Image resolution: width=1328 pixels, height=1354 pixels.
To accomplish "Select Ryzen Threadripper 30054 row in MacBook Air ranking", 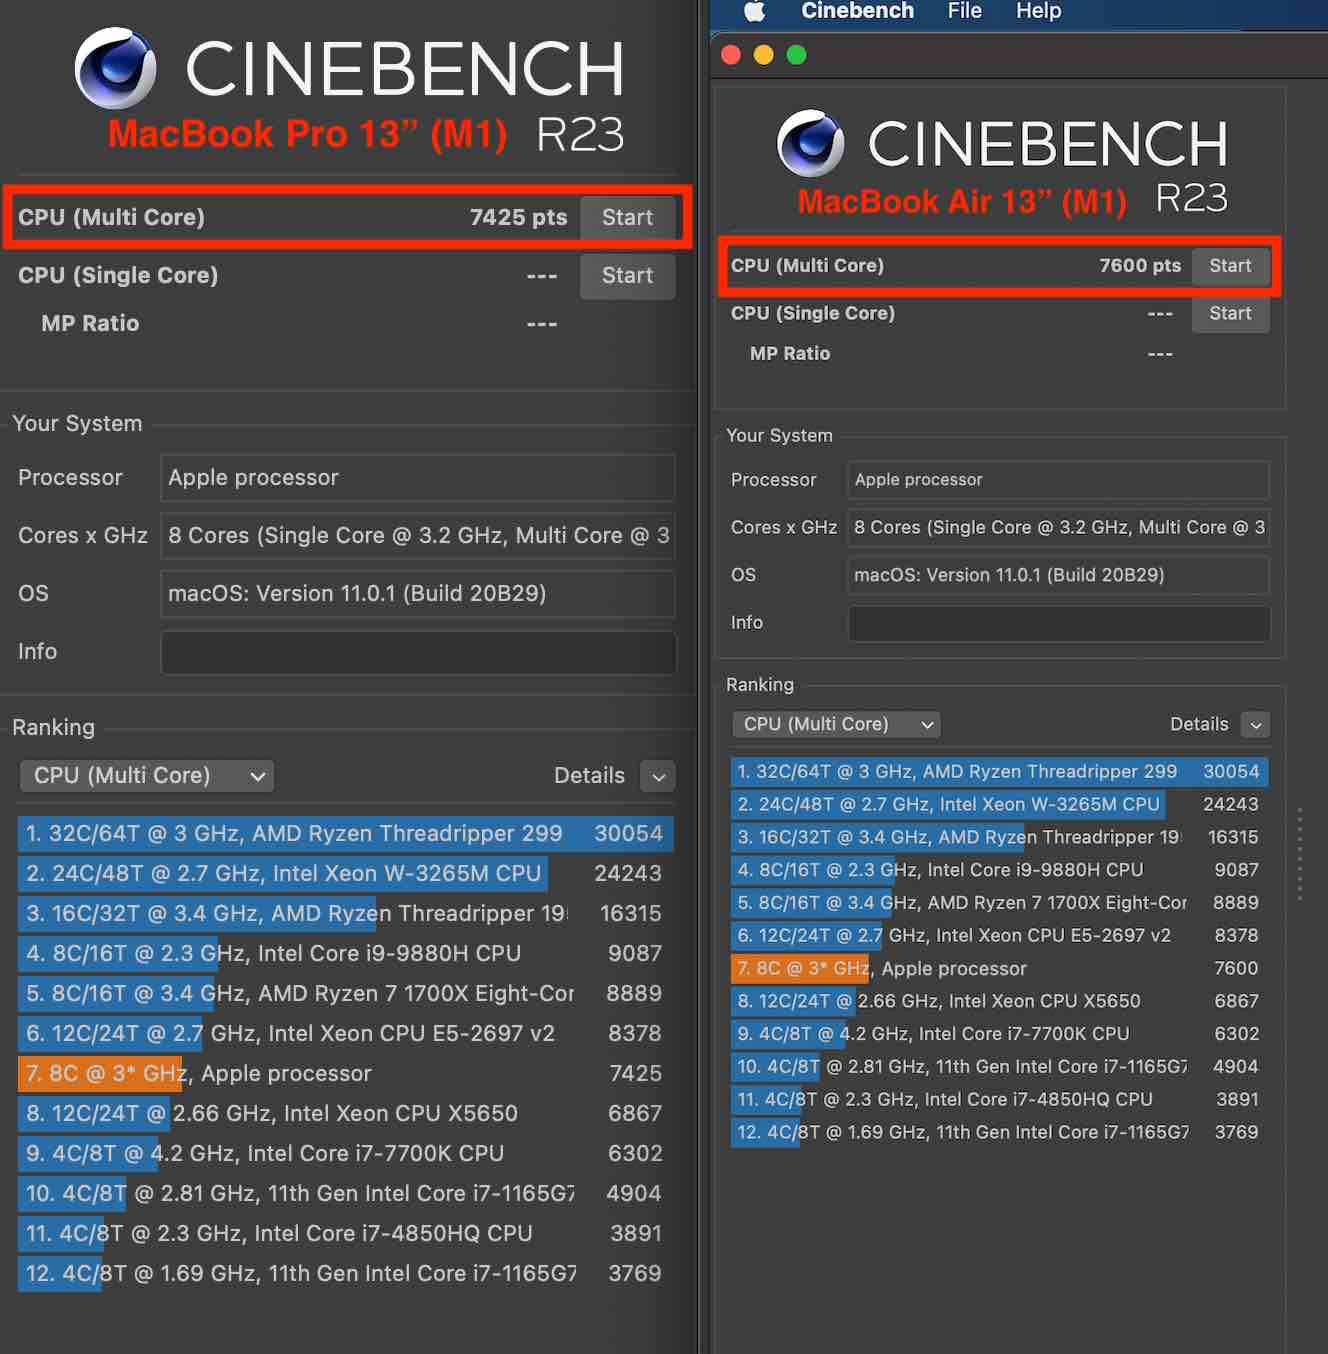I will (x=1000, y=772).
